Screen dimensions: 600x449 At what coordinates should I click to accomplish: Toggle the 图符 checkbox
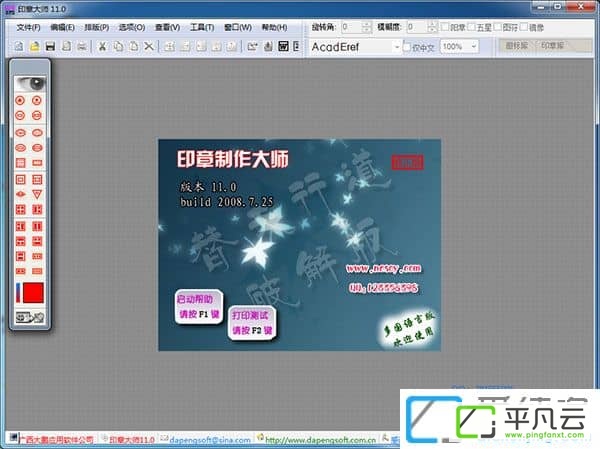coord(498,27)
